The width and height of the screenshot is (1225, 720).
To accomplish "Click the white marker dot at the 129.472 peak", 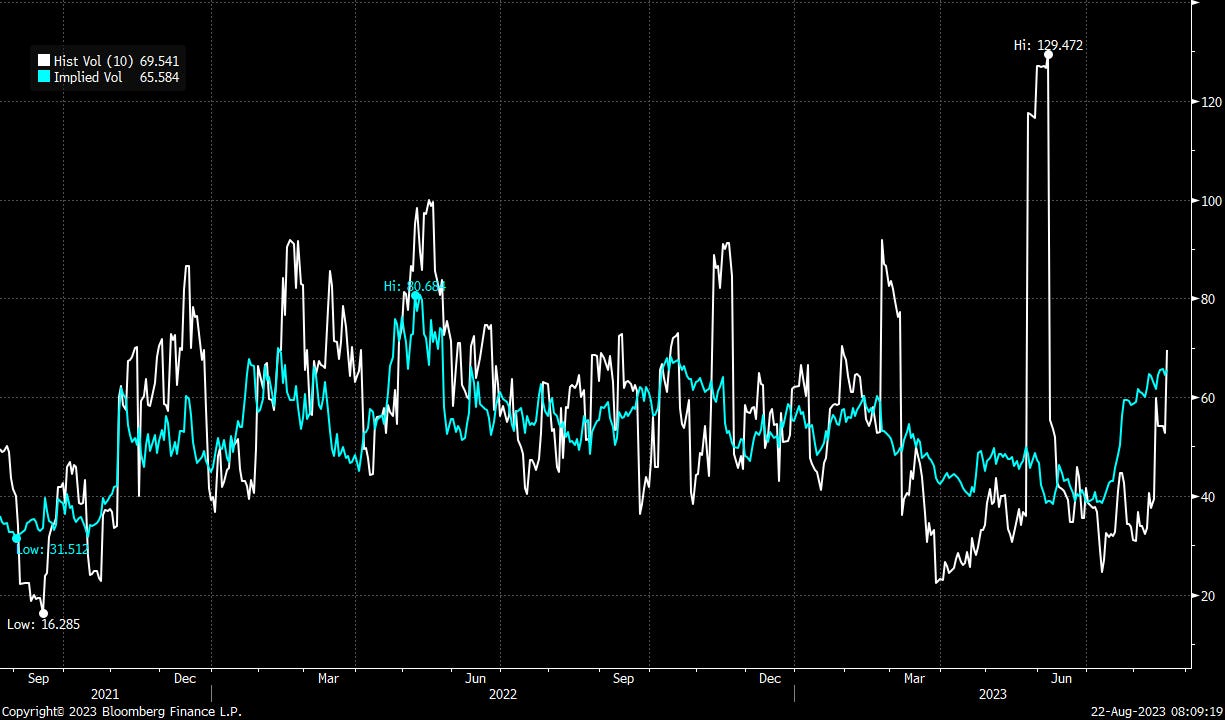I will pos(1048,55).
